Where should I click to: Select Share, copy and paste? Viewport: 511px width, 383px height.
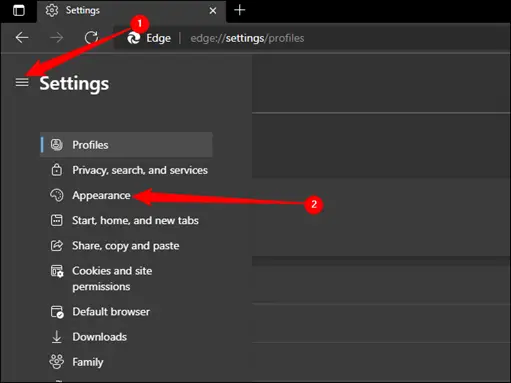coord(126,246)
